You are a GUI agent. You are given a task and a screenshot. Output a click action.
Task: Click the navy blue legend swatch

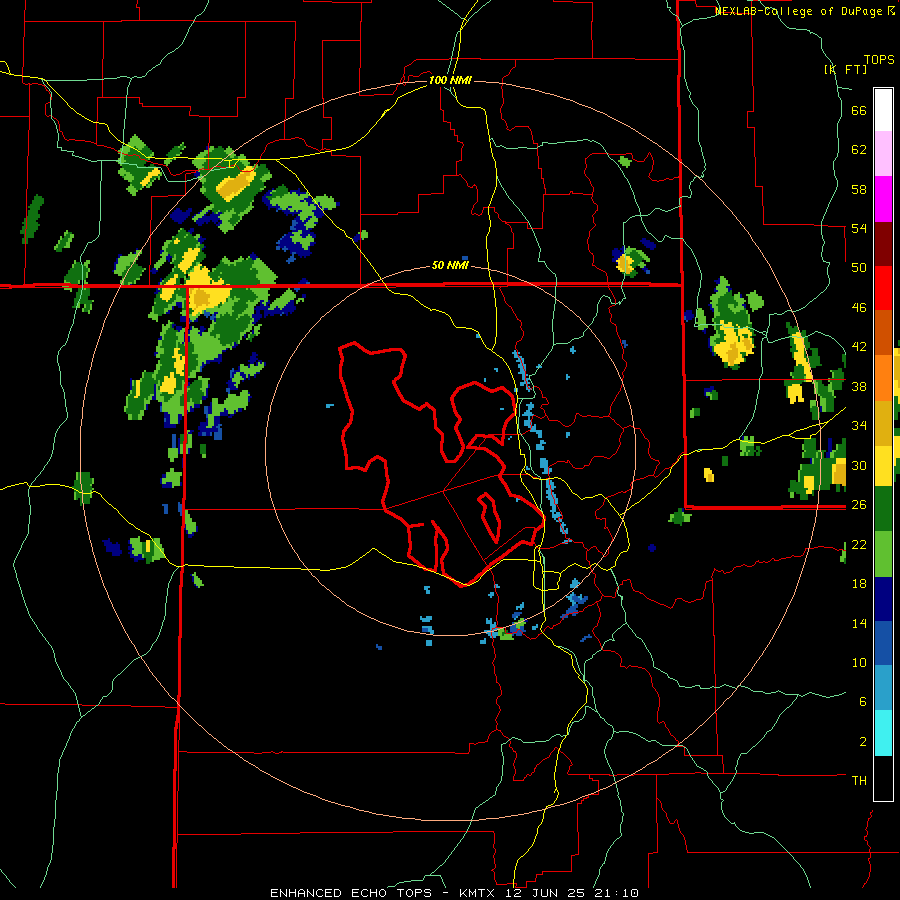(883, 599)
